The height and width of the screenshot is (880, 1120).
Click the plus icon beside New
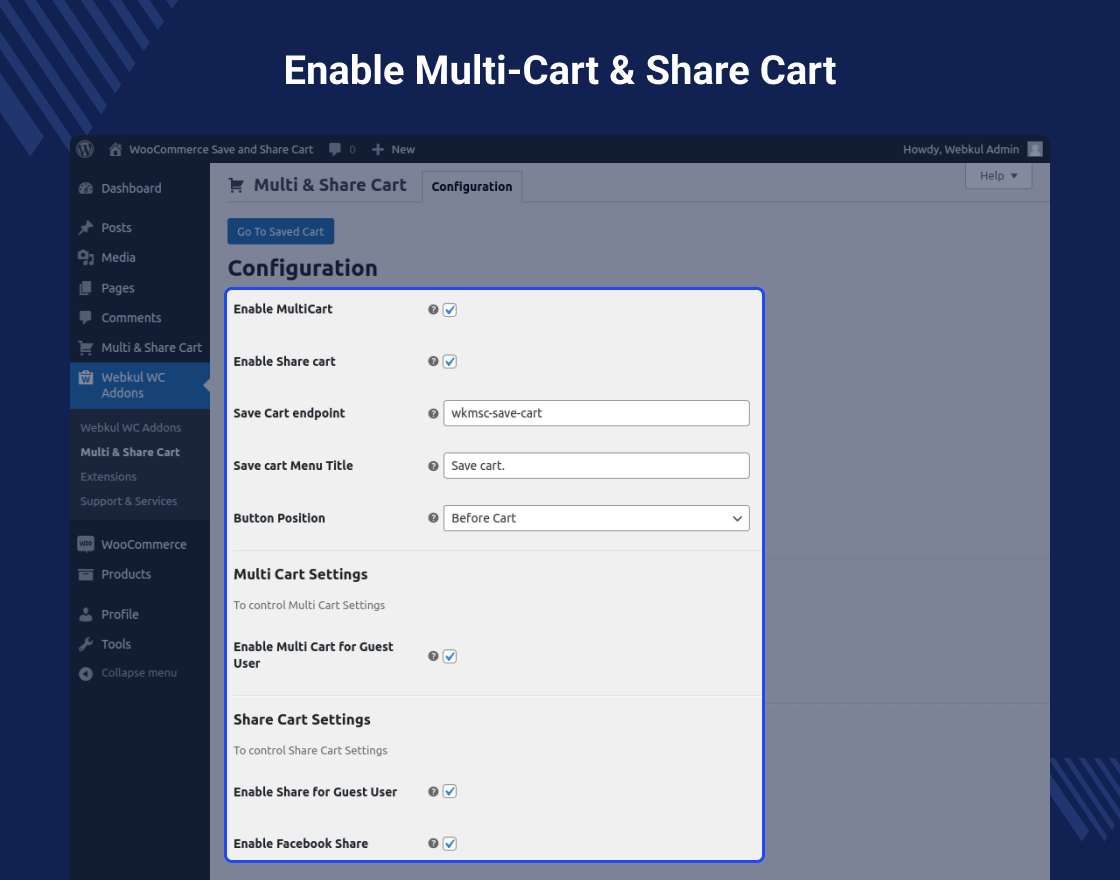tap(378, 149)
